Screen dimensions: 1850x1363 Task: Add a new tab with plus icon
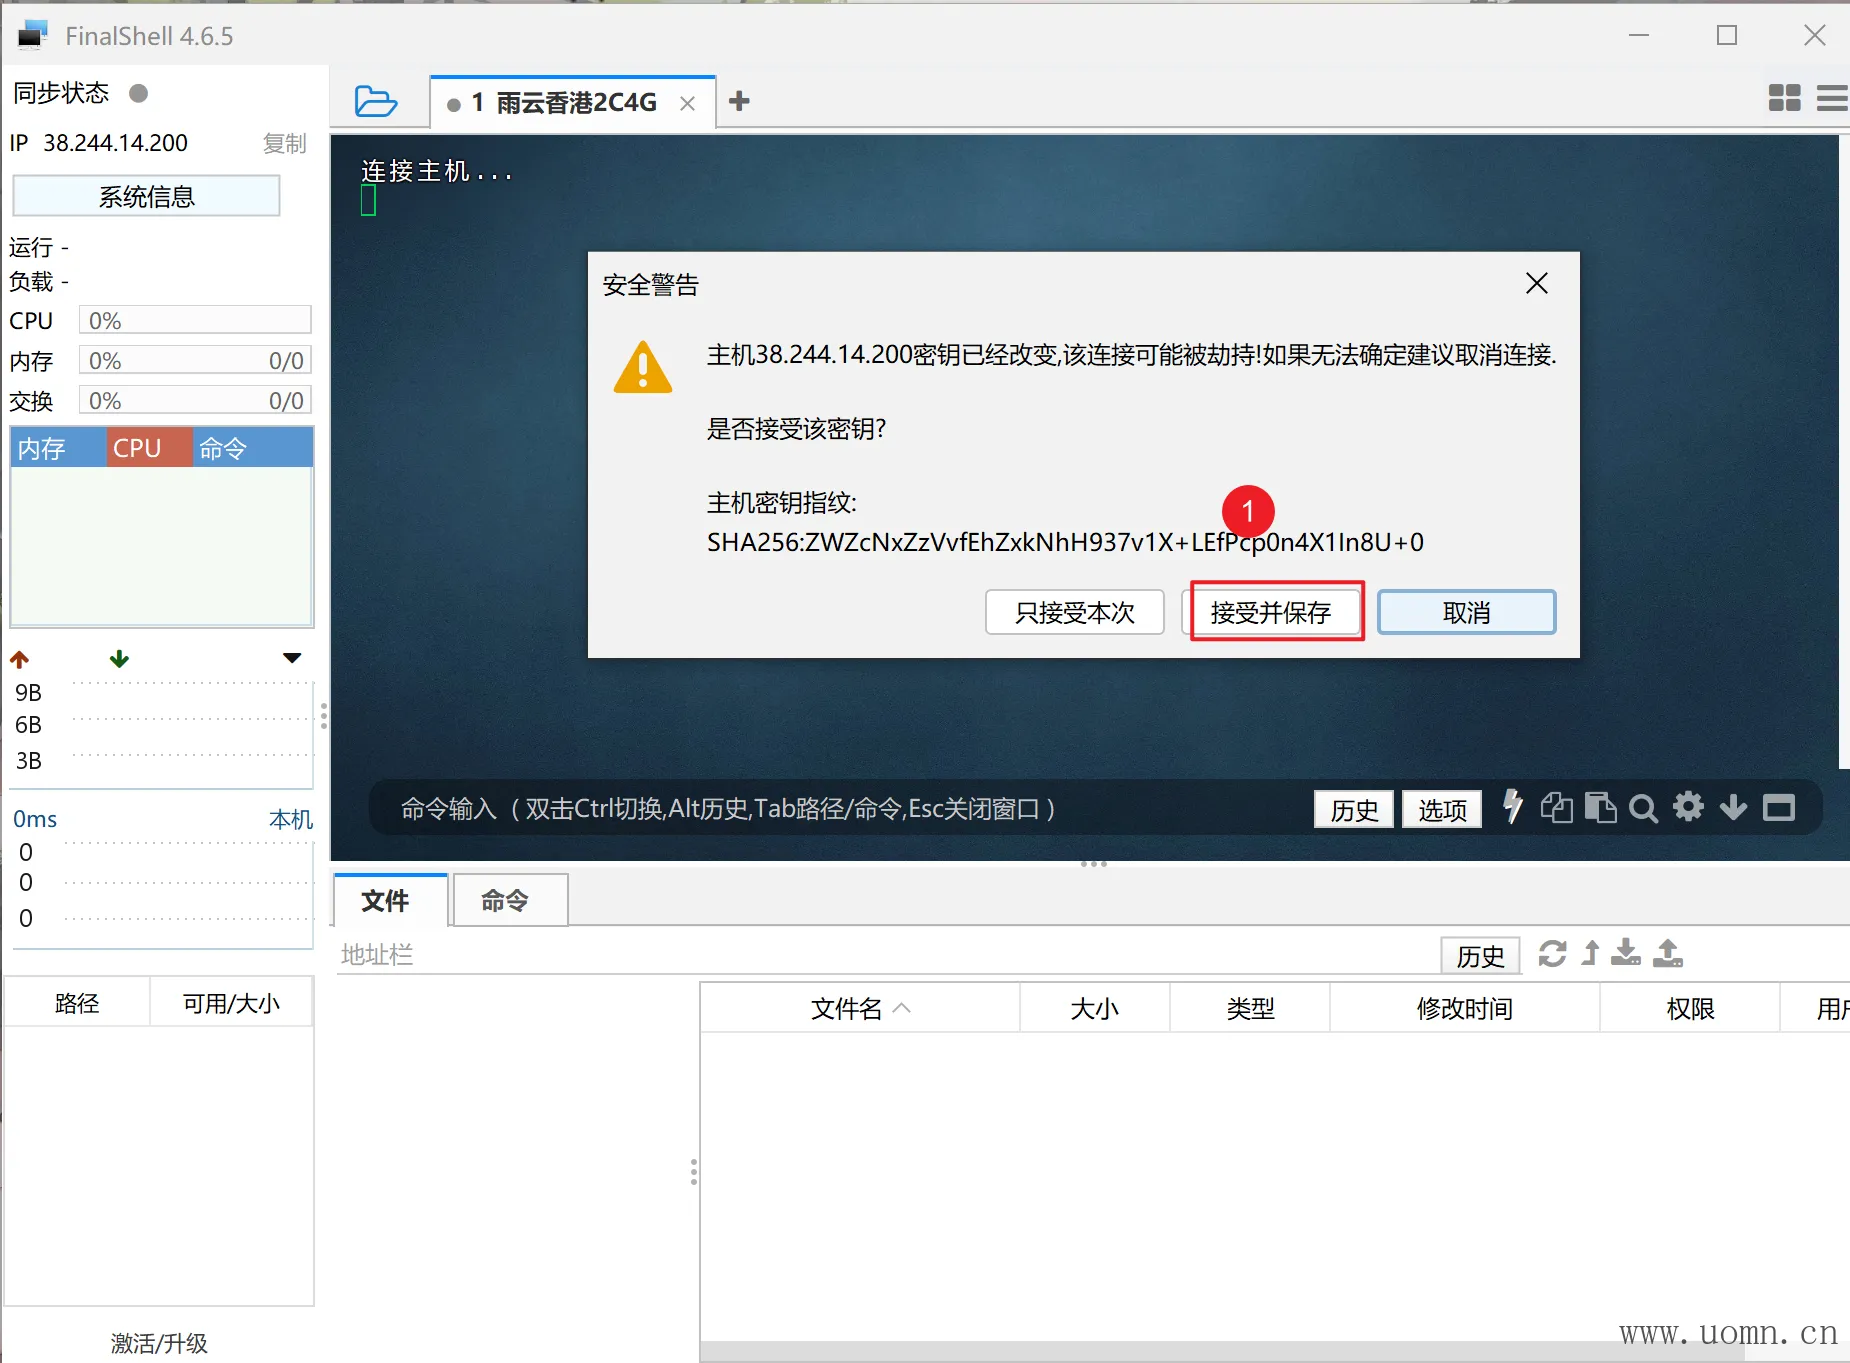pos(739,101)
